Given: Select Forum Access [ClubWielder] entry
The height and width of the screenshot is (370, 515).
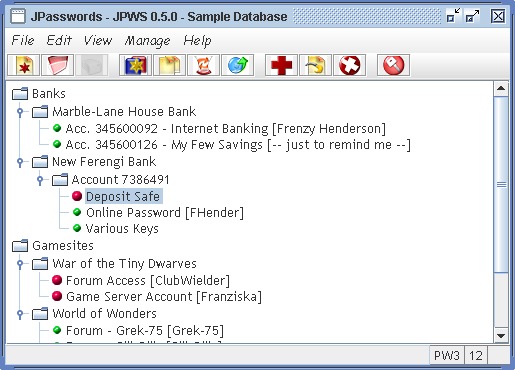Looking at the screenshot, I should click(x=148, y=280).
